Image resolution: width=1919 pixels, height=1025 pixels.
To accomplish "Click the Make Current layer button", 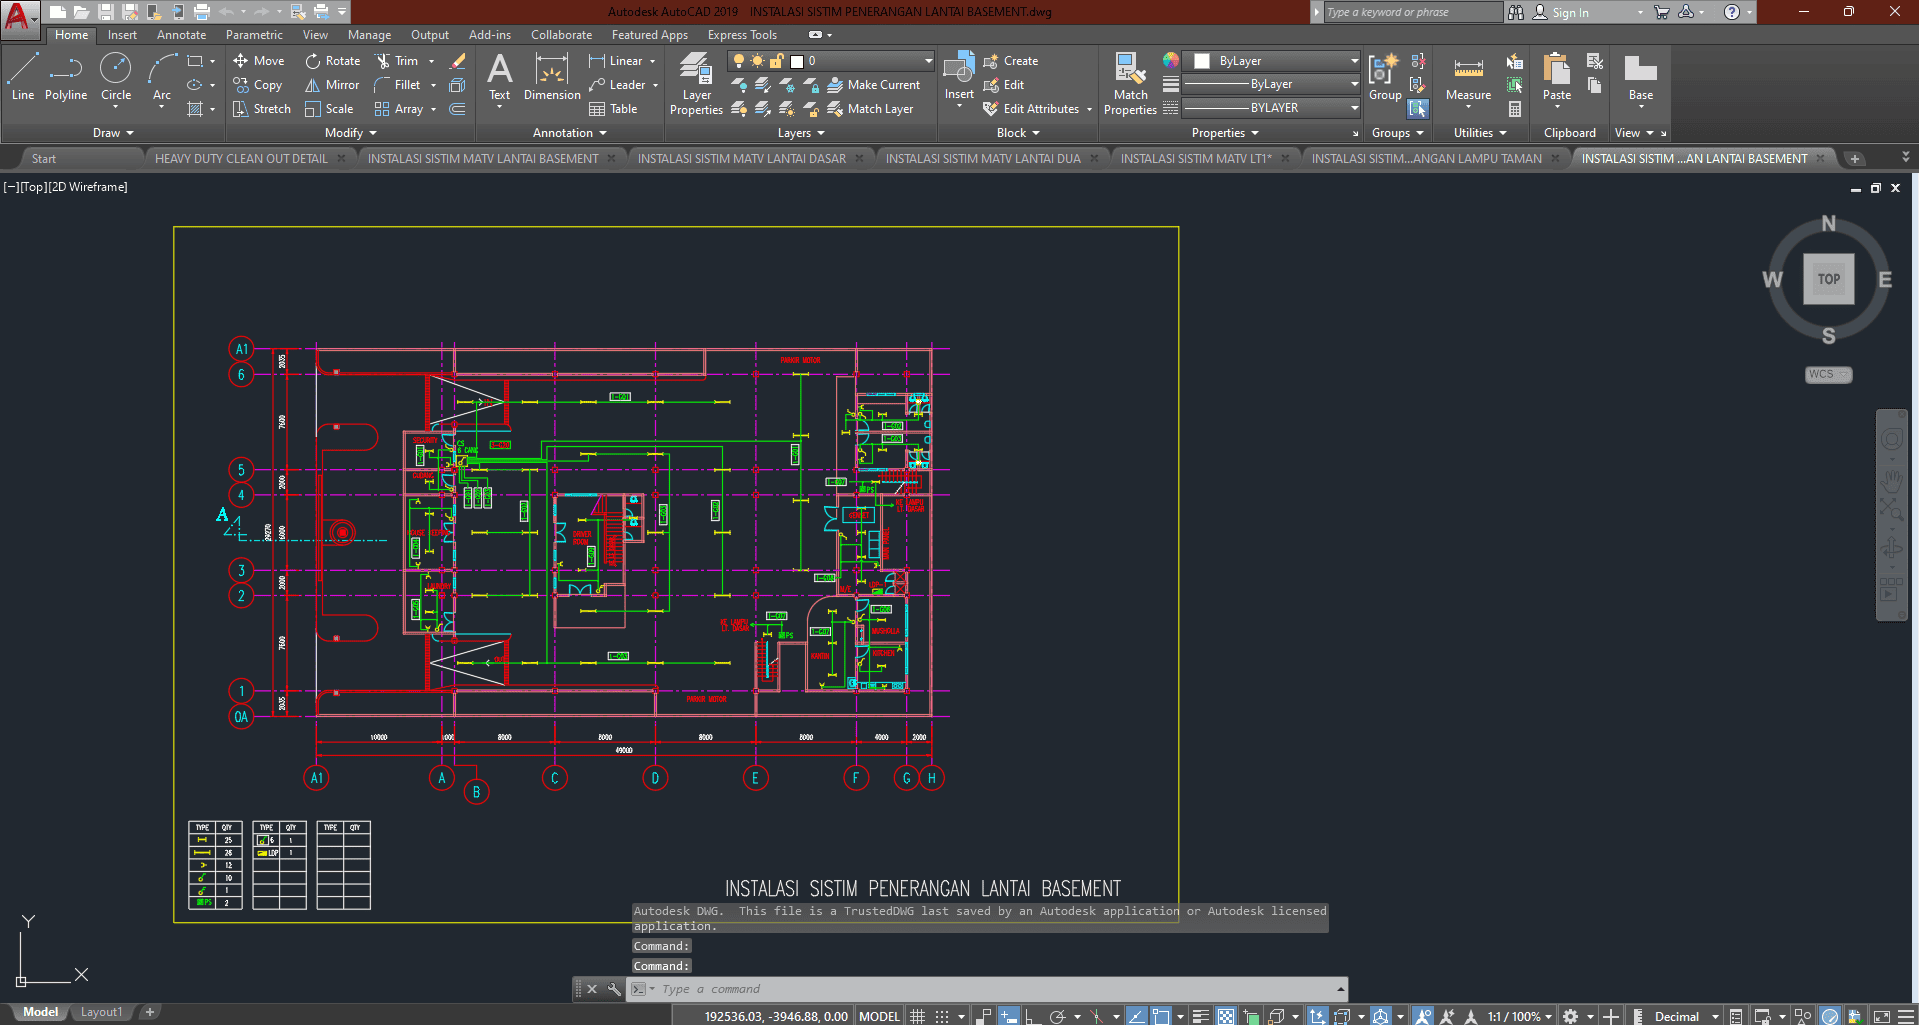I will [873, 85].
